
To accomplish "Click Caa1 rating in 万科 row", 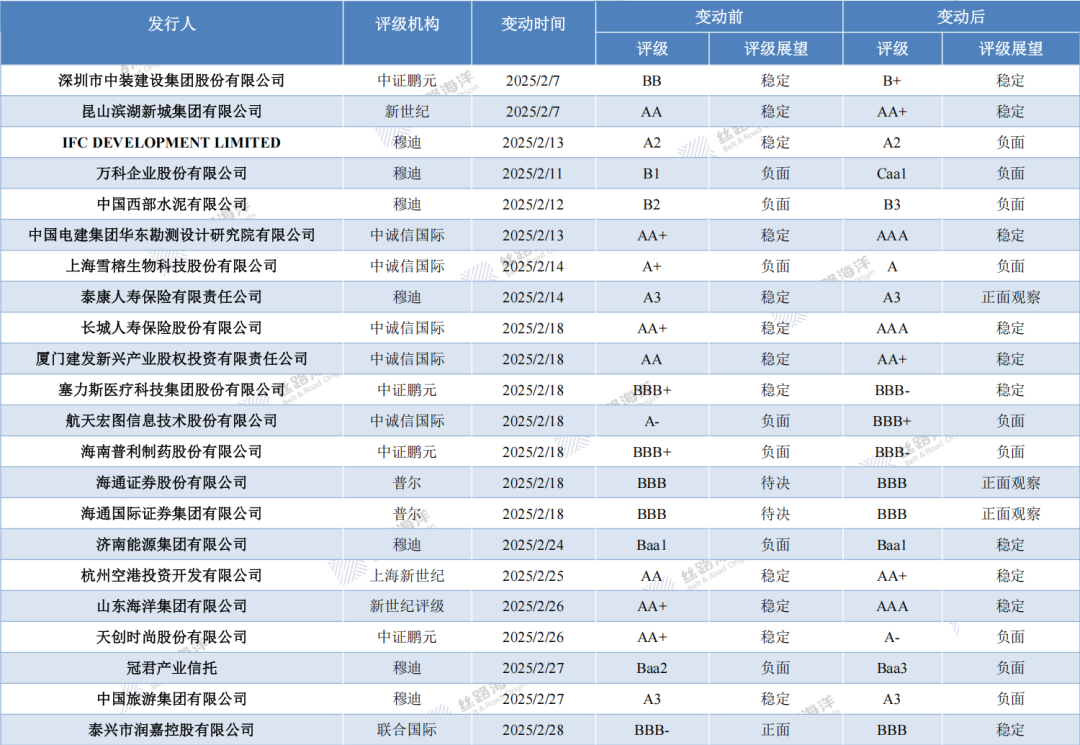I will tap(891, 174).
